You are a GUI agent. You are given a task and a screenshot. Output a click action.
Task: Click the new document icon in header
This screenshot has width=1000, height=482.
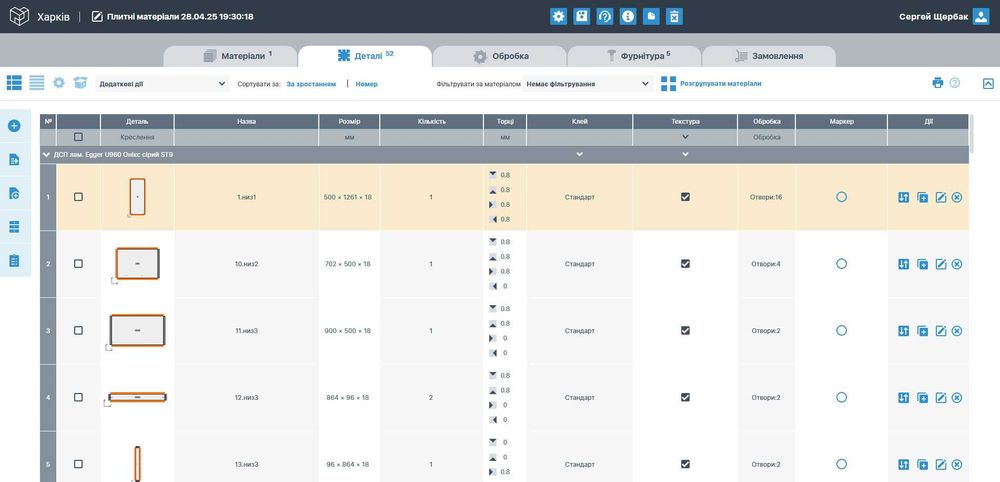pyautogui.click(x=651, y=17)
